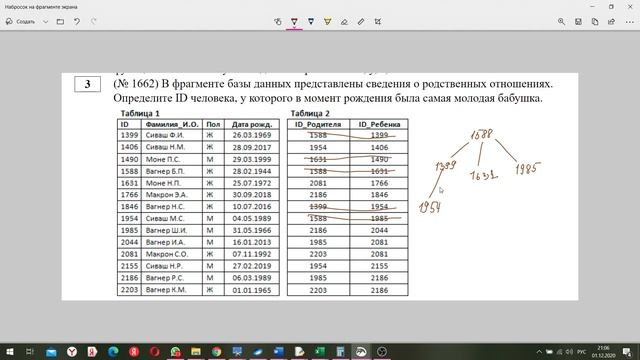Screen dimensions: 640x360
Task: Open the notification center
Action: (x=627, y=351)
